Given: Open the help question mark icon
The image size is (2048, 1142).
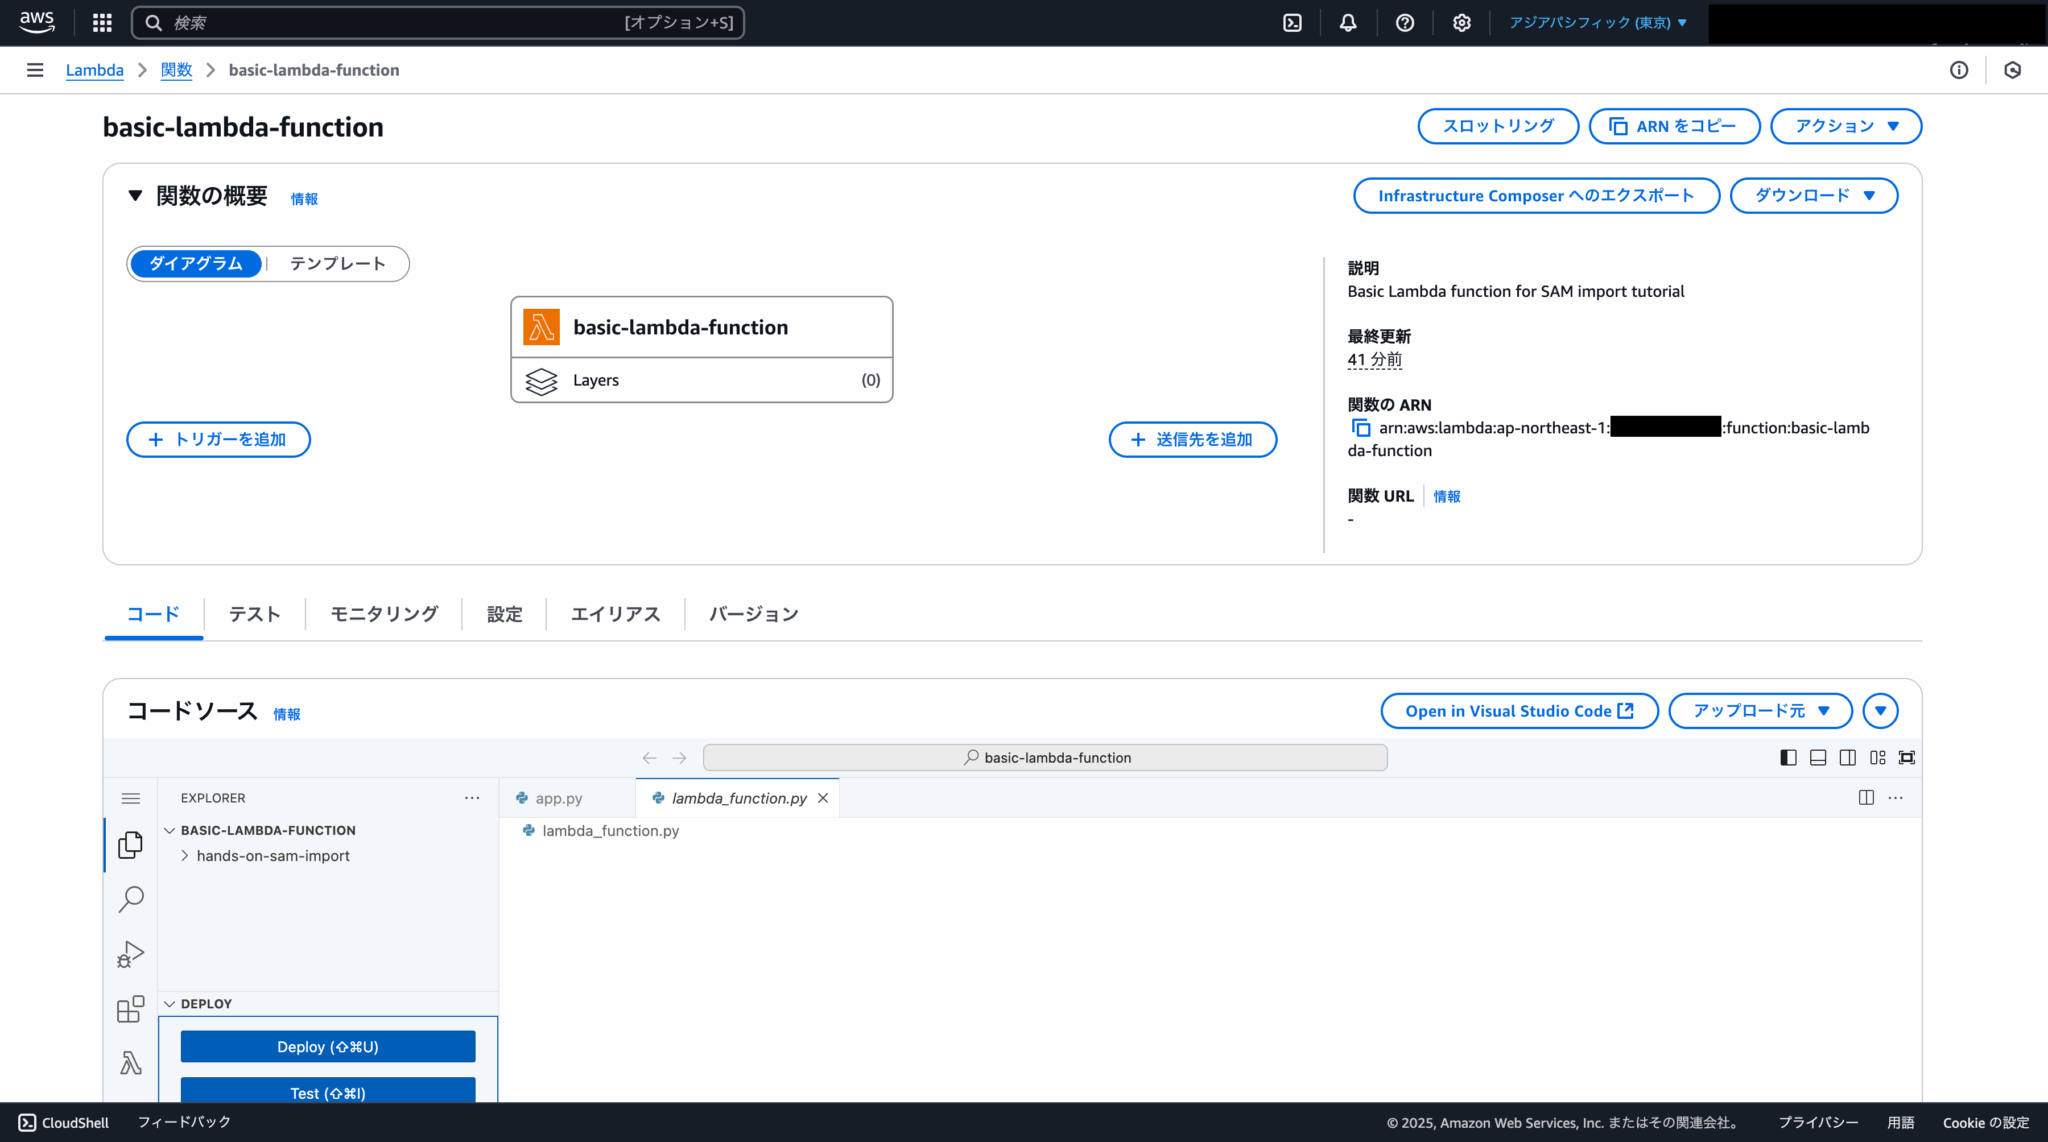Looking at the screenshot, I should (x=1405, y=22).
